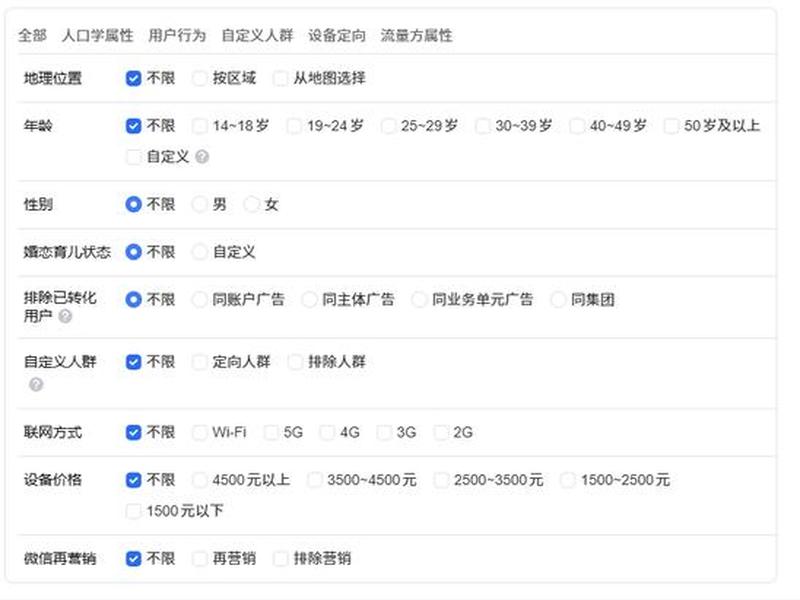Check 按区域 for 地理位置
The height and width of the screenshot is (600, 800).
(199, 78)
